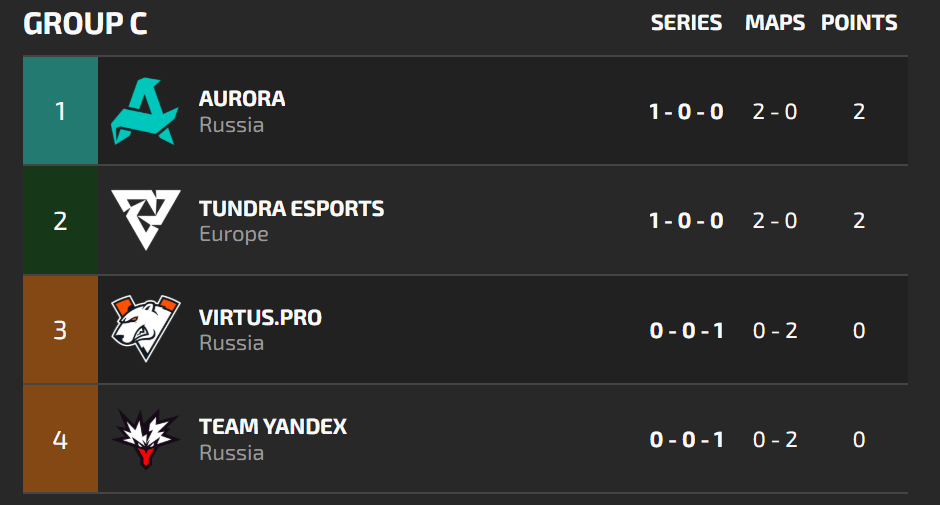The width and height of the screenshot is (940, 505).
Task: Click the brown rank 4 position box
Action: tap(60, 439)
